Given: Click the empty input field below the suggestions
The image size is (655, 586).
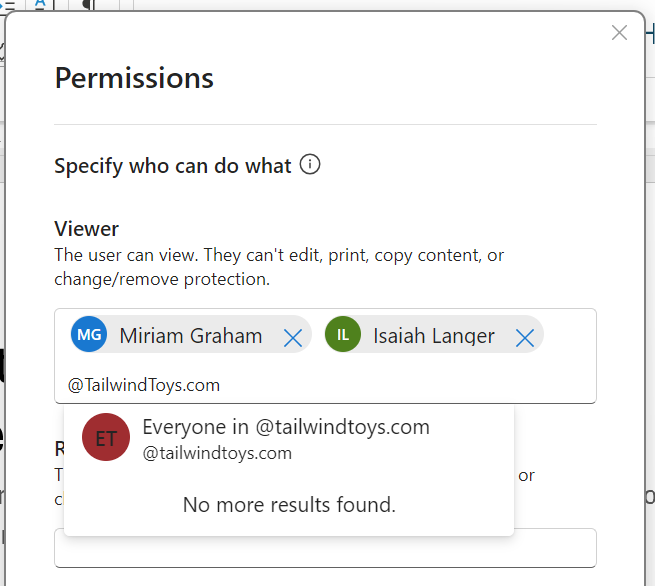Looking at the screenshot, I should point(325,549).
